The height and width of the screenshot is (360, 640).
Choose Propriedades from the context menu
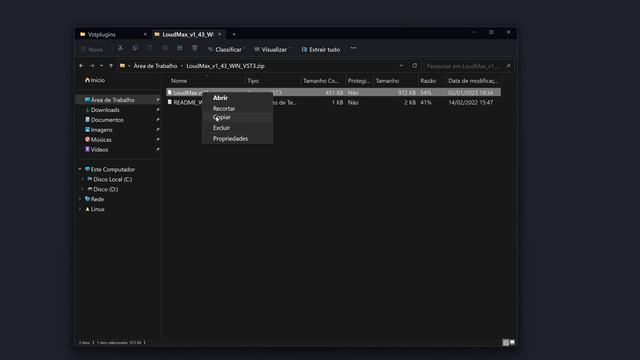tap(238, 139)
